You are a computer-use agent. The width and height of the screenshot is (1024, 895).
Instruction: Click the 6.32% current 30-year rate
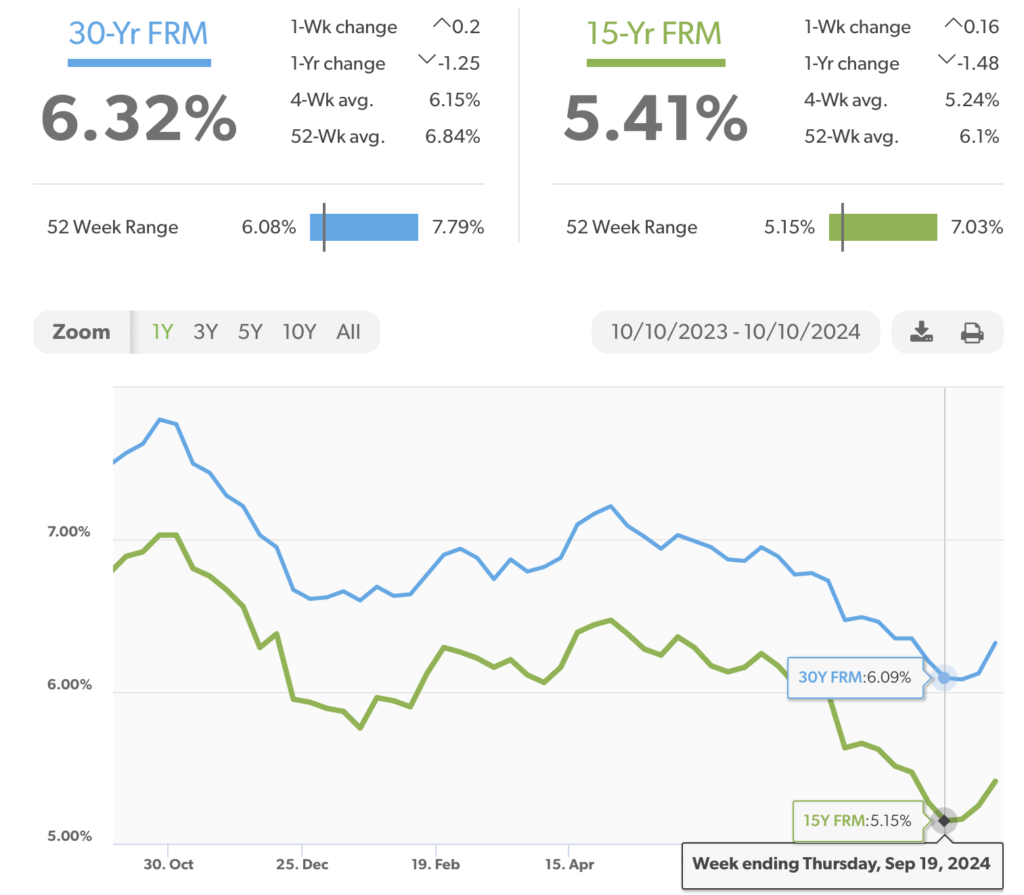click(139, 117)
